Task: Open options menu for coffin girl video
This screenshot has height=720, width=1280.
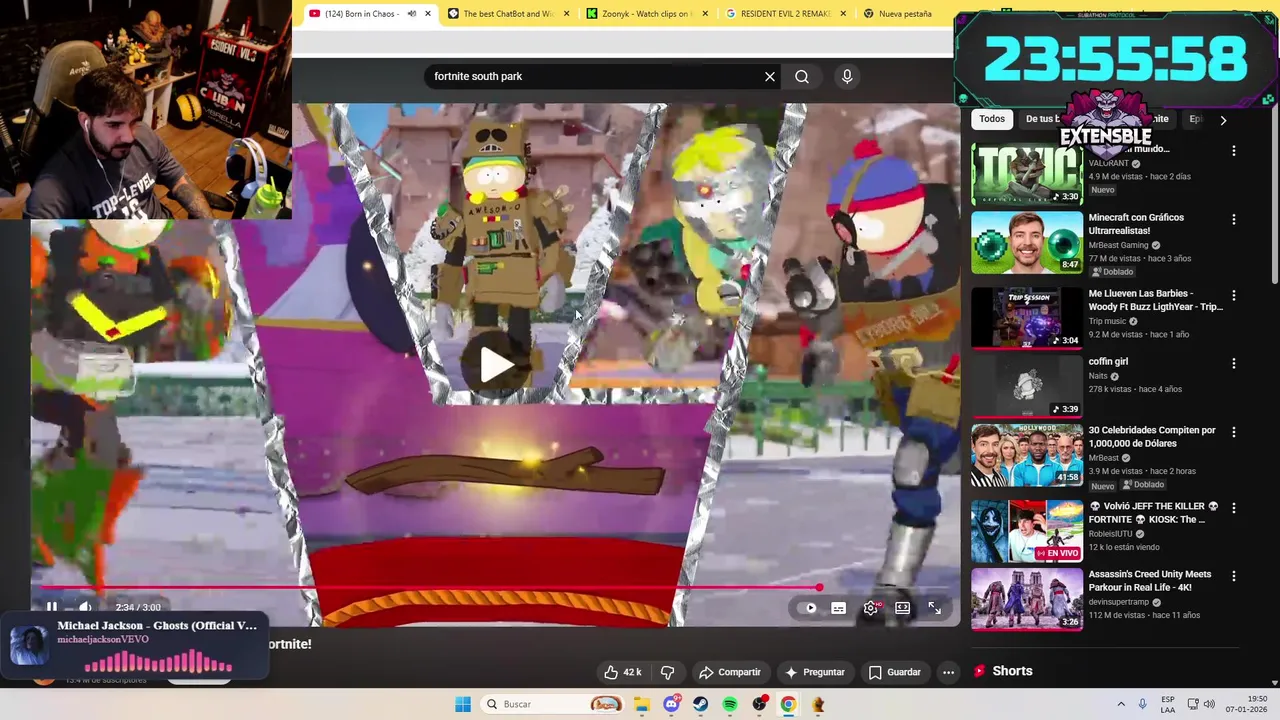Action: tap(1233, 364)
